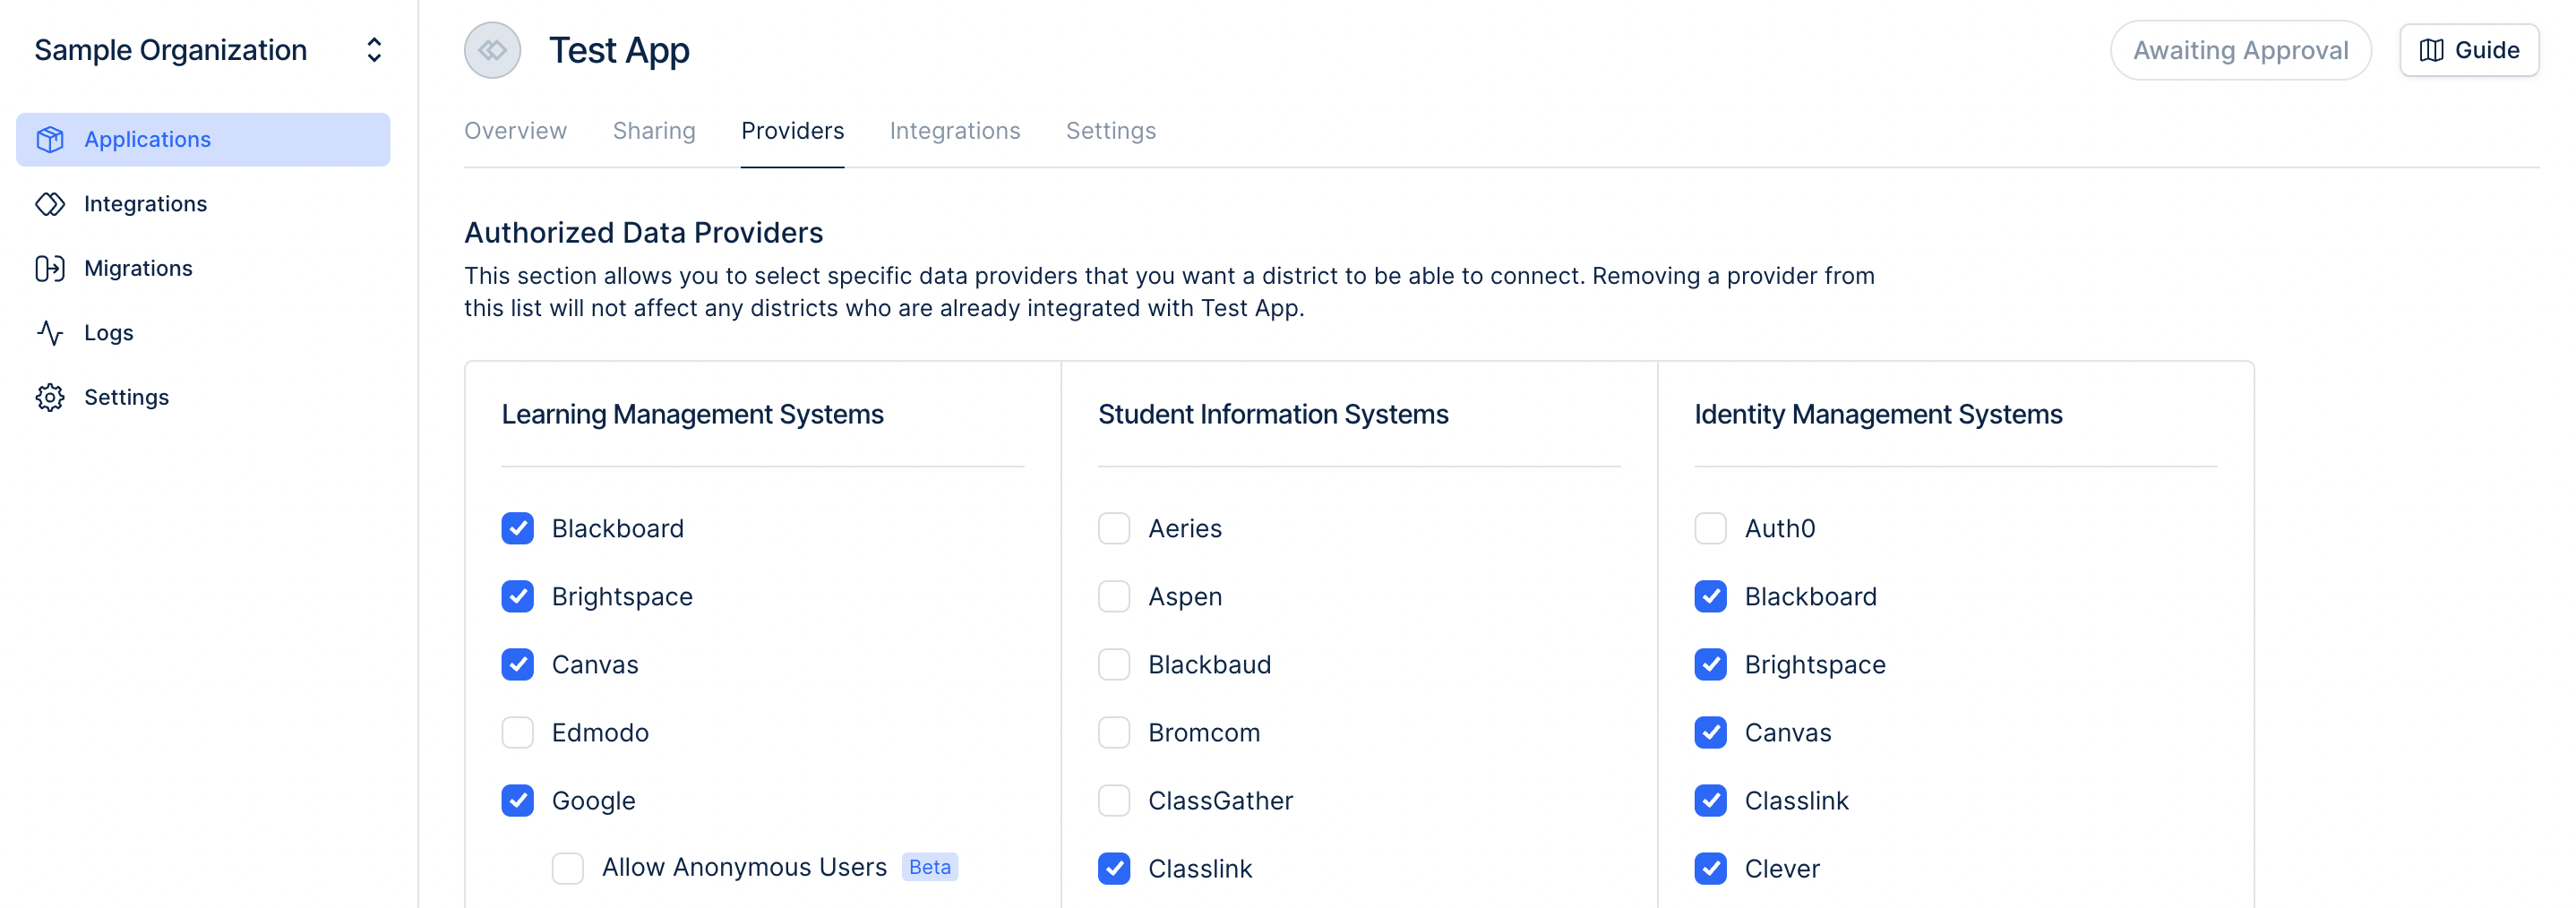Image resolution: width=2576 pixels, height=908 pixels.
Task: Switch to the Overview tab
Action: click(515, 131)
